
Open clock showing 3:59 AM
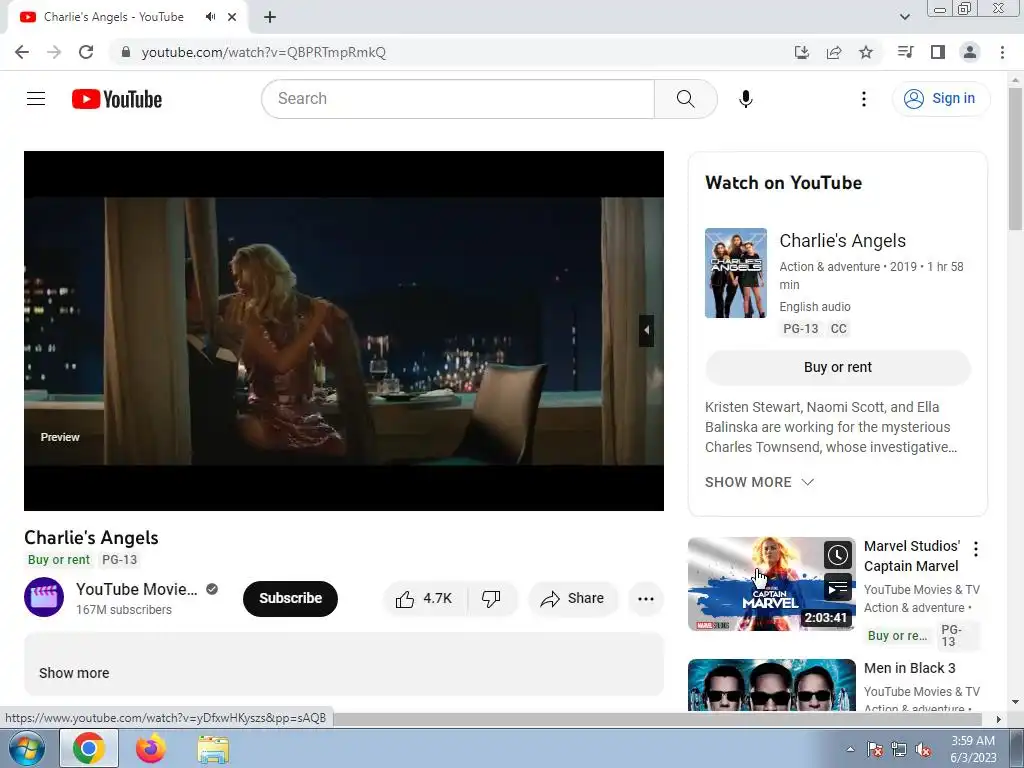coord(973,749)
